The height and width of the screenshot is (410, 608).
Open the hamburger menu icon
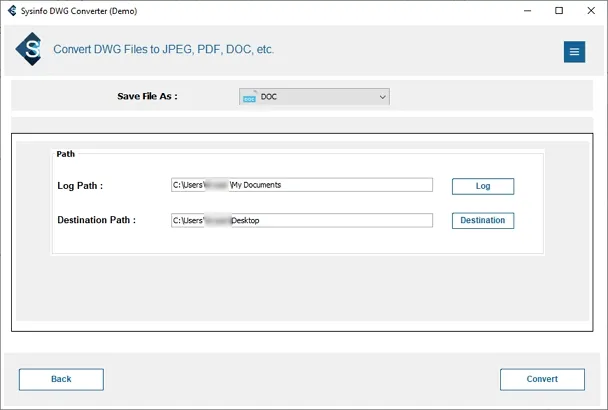pyautogui.click(x=574, y=52)
